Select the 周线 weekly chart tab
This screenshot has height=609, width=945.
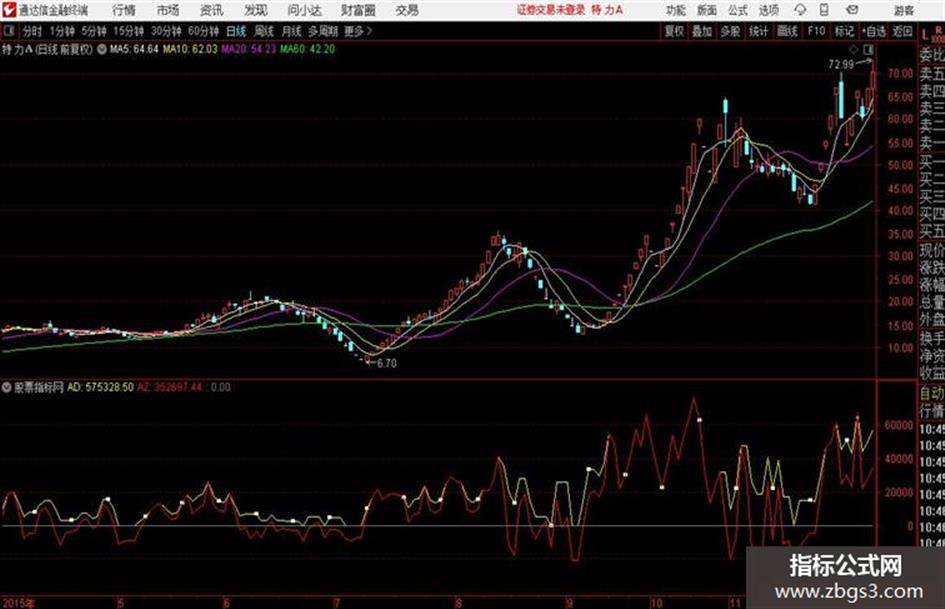point(264,31)
